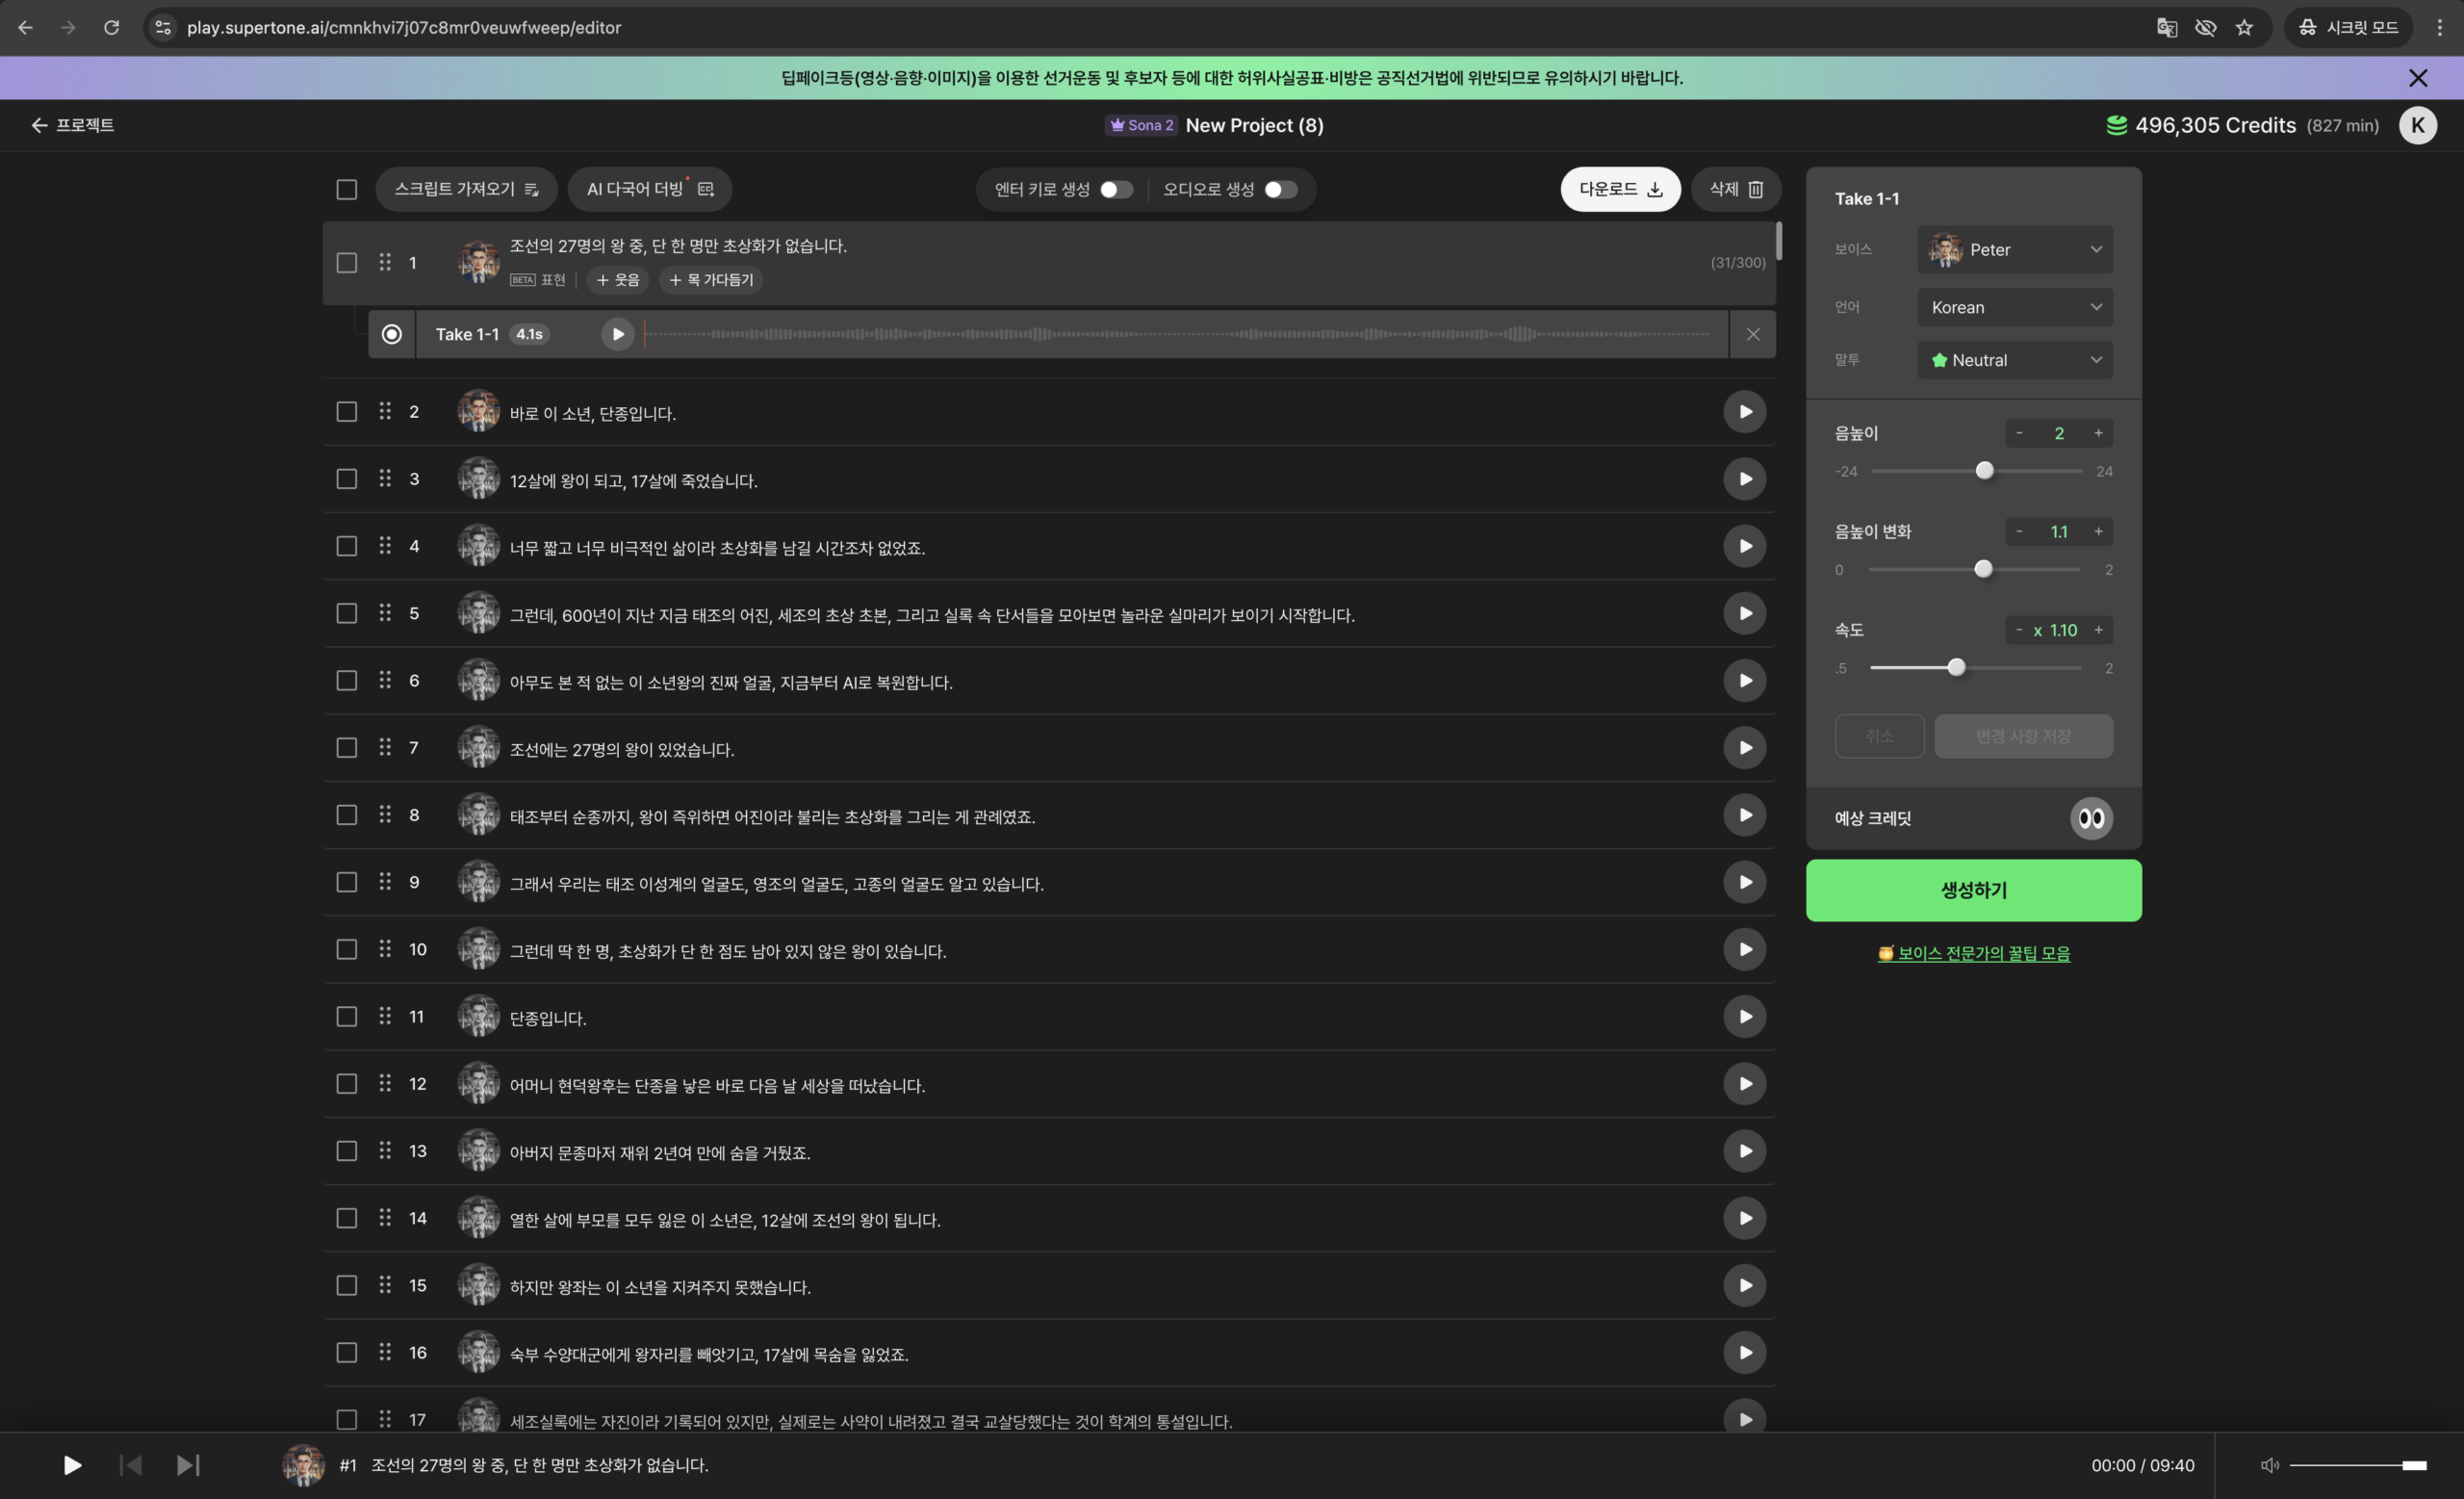The height and width of the screenshot is (1499, 2464).
Task: Click the 음높이 pitch slider handle
Action: tap(1984, 471)
